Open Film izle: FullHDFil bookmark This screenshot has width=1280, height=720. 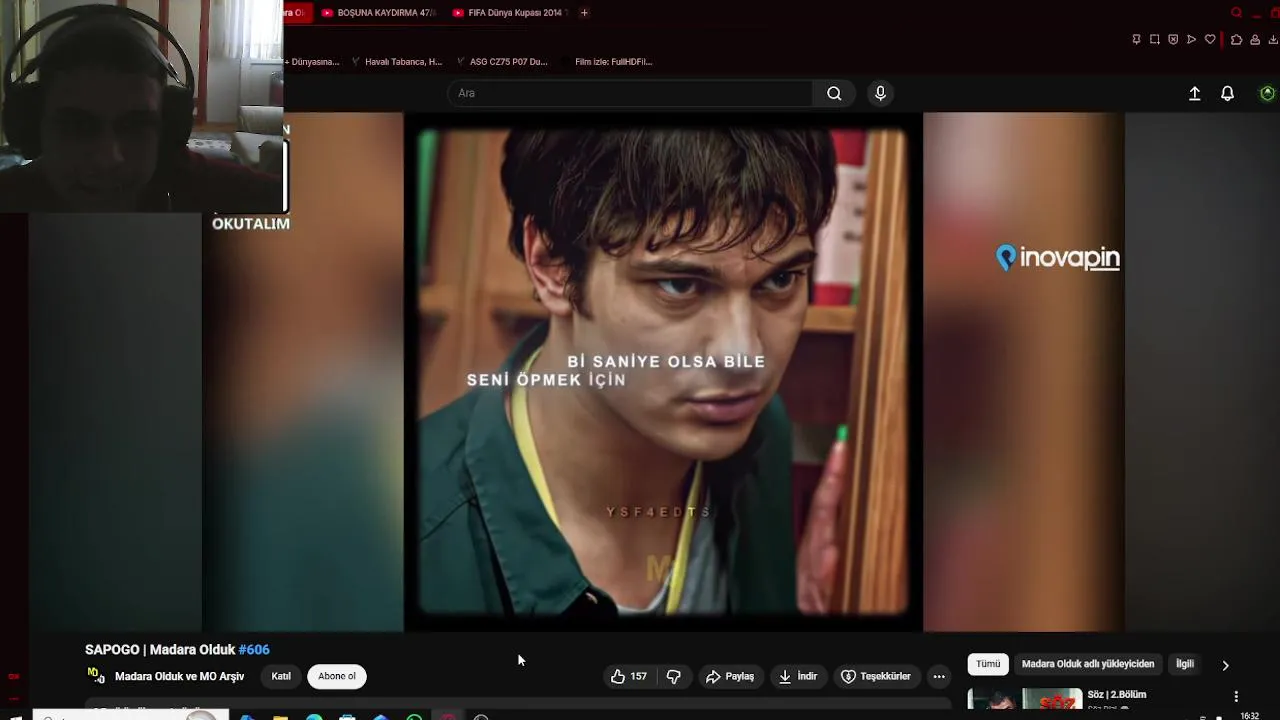pos(607,62)
